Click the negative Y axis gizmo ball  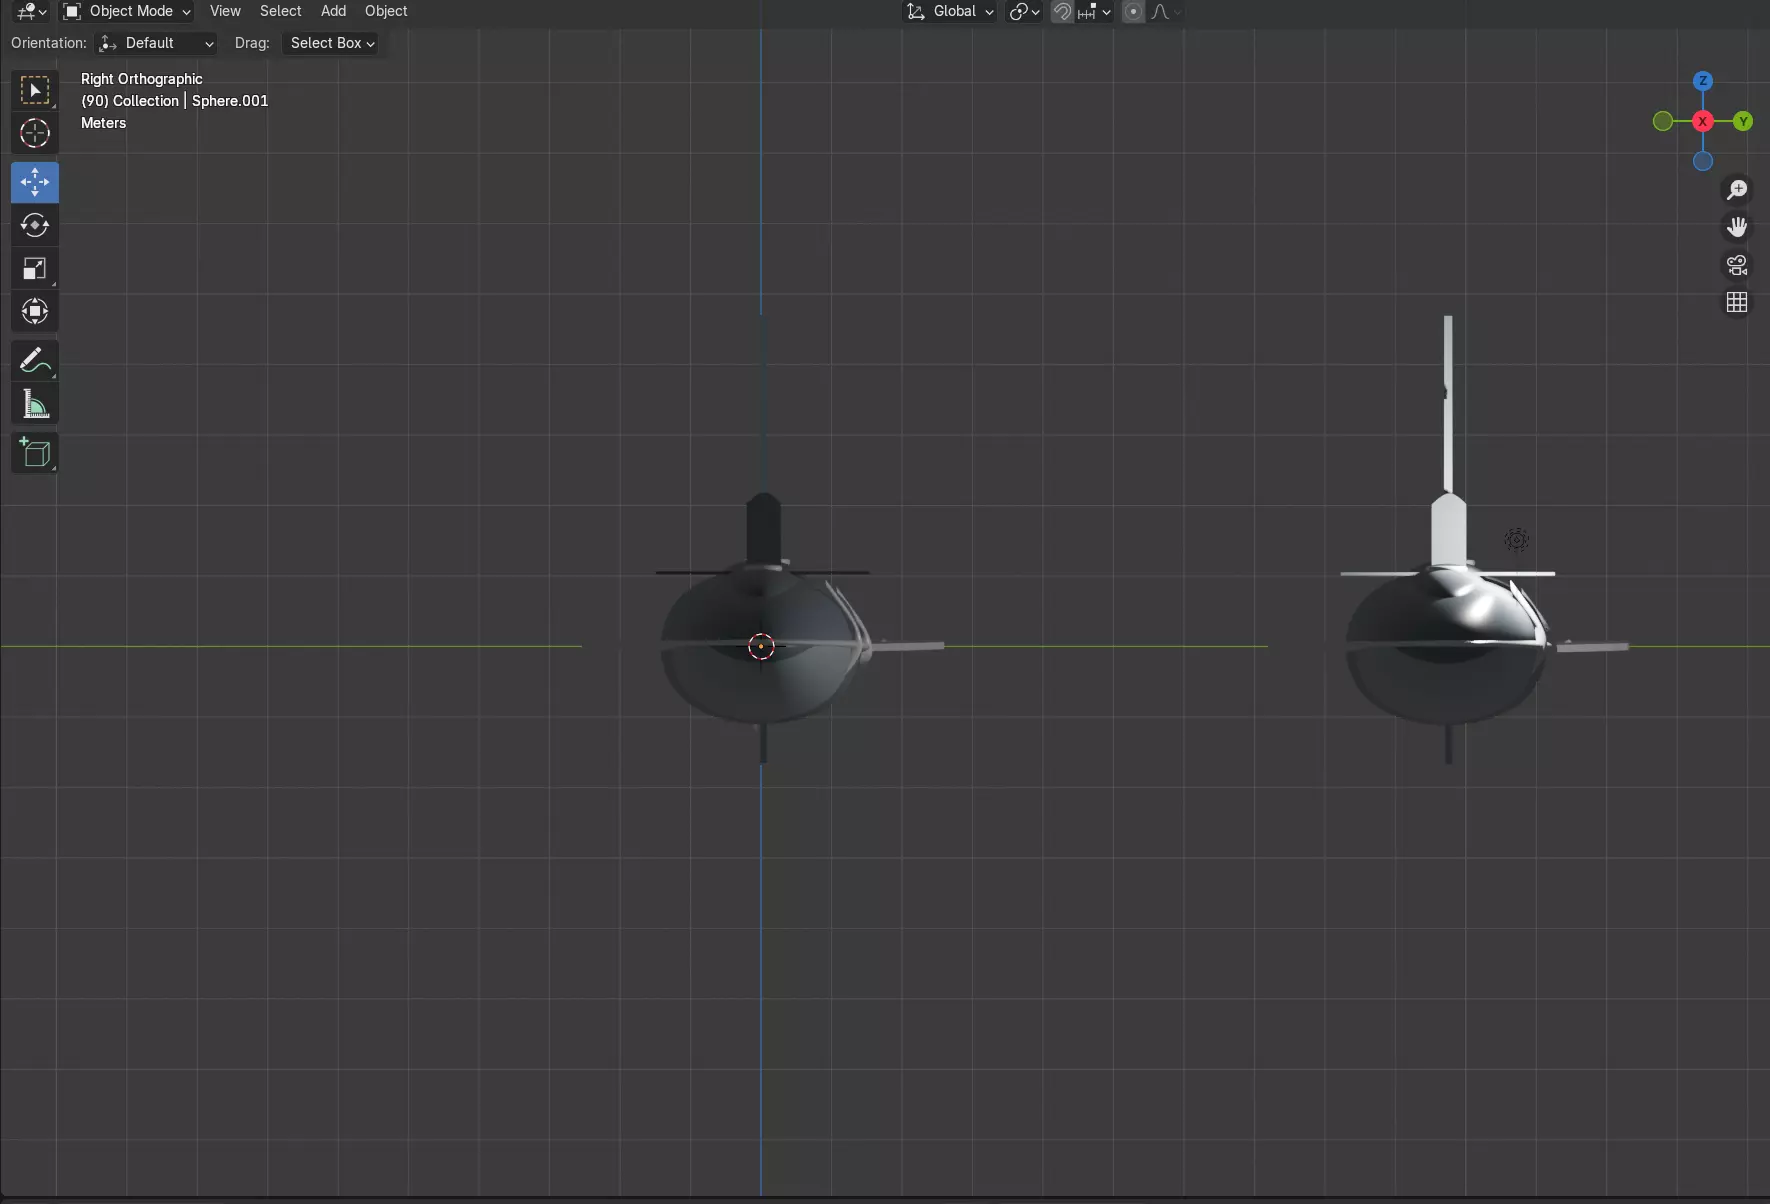pyautogui.click(x=1663, y=121)
